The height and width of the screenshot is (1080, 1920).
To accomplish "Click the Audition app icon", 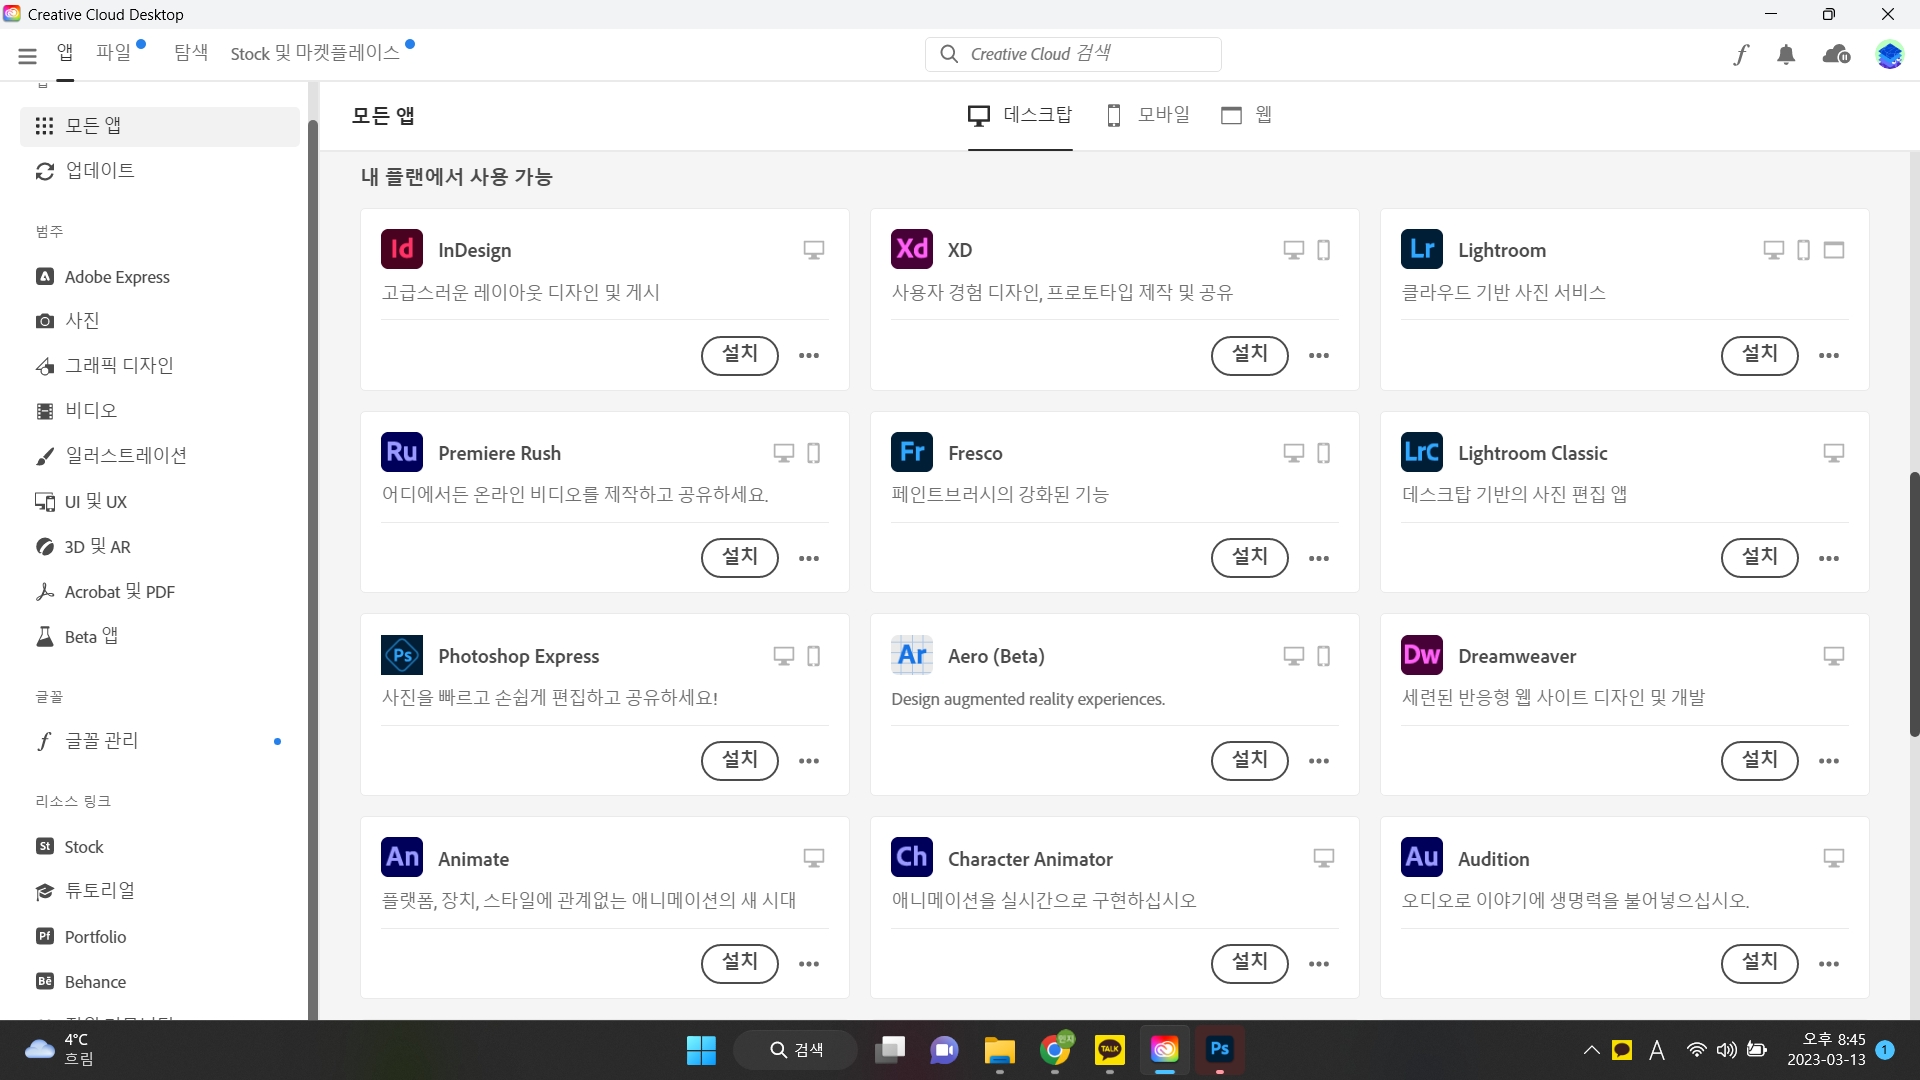I will [x=1422, y=857].
